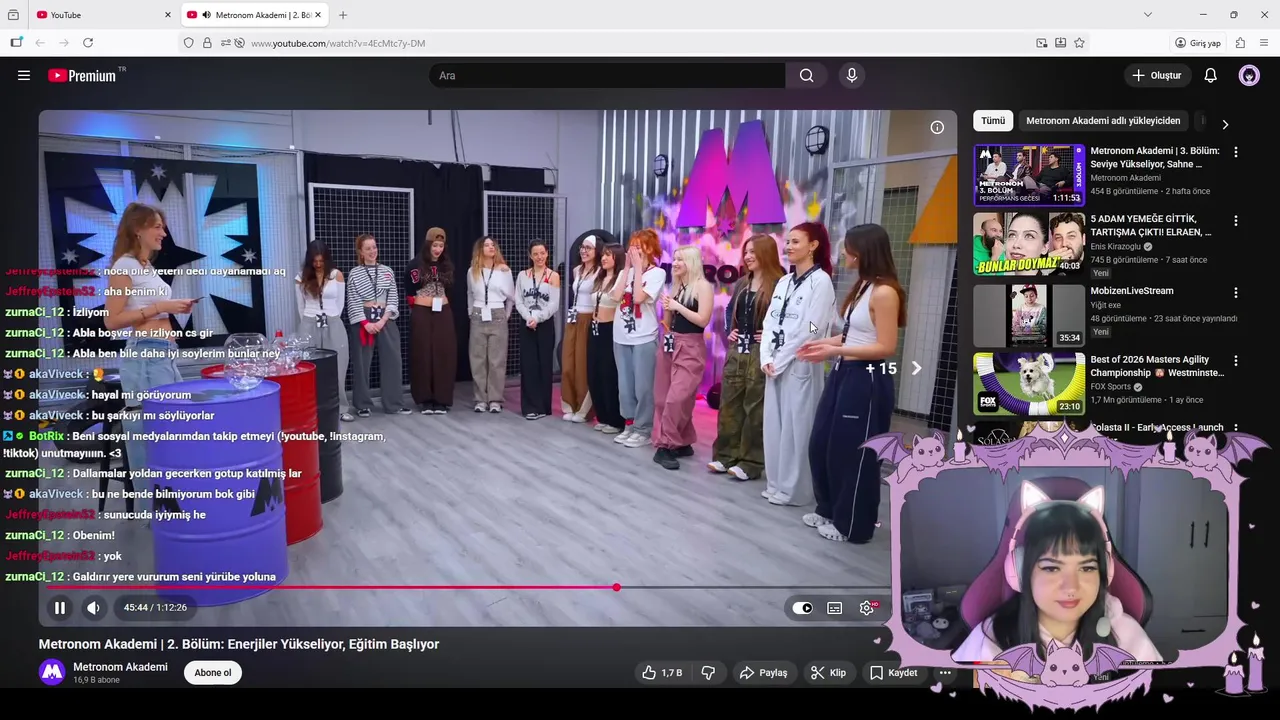Open '5 ADAM YEMEĞE GİTTİK' video thumbnail
This screenshot has height=720, width=1280.
tap(1029, 244)
